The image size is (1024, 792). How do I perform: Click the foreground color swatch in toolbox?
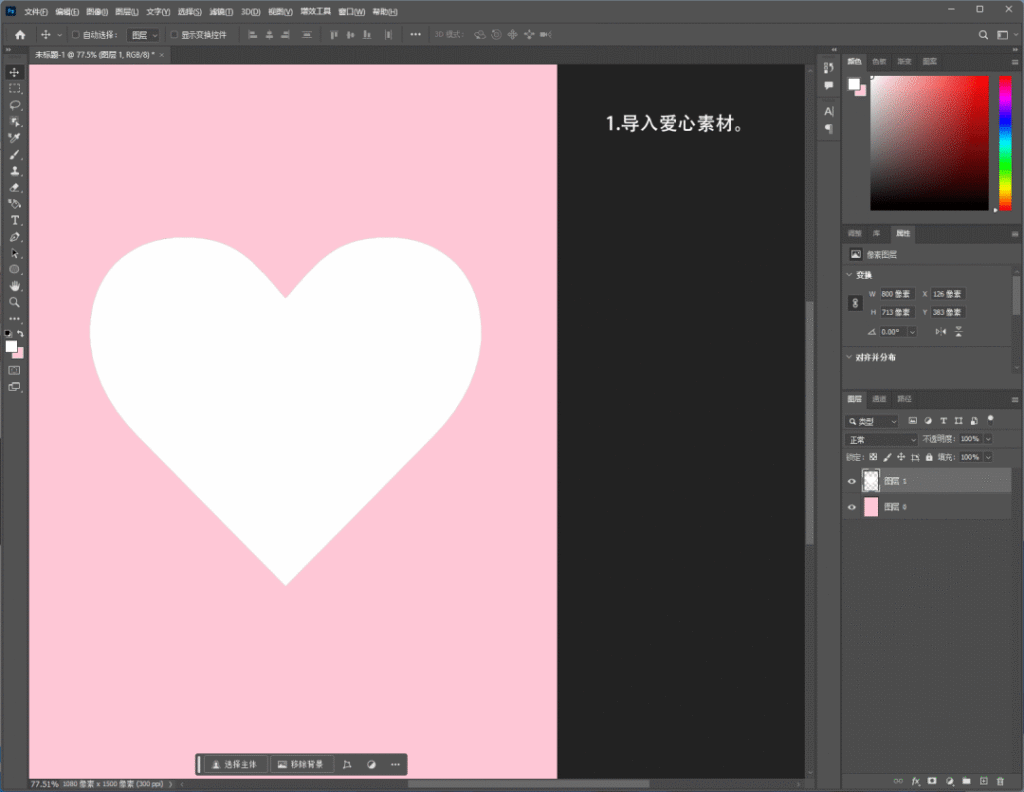point(11,347)
